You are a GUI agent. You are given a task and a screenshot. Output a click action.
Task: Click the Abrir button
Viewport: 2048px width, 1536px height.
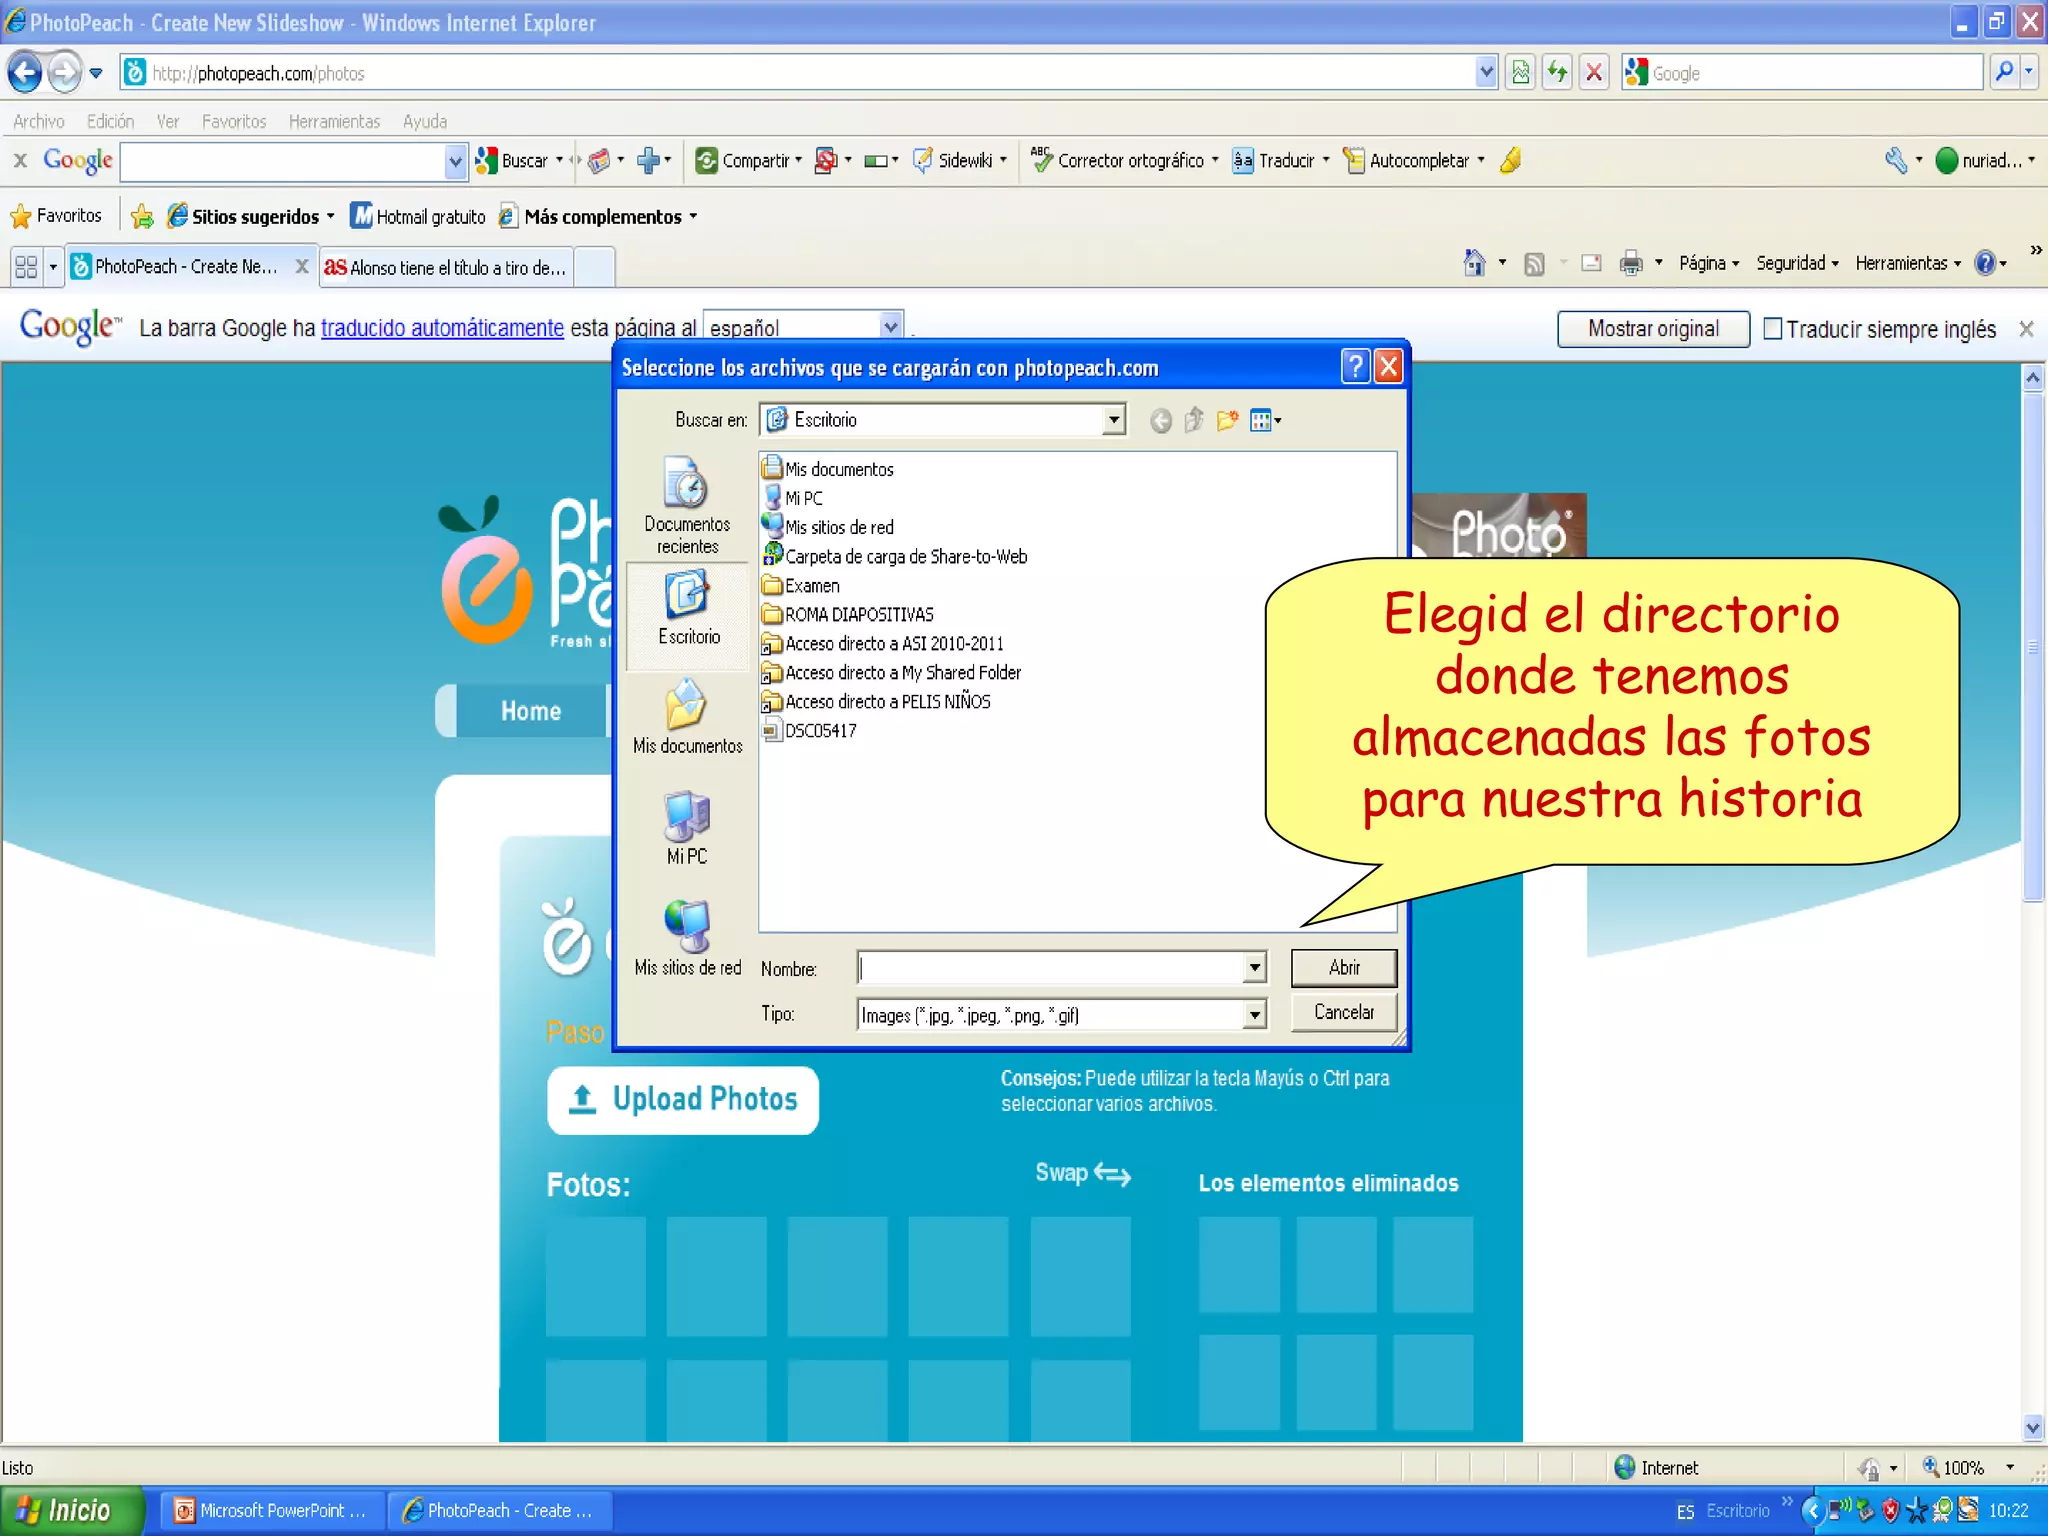tap(1343, 967)
